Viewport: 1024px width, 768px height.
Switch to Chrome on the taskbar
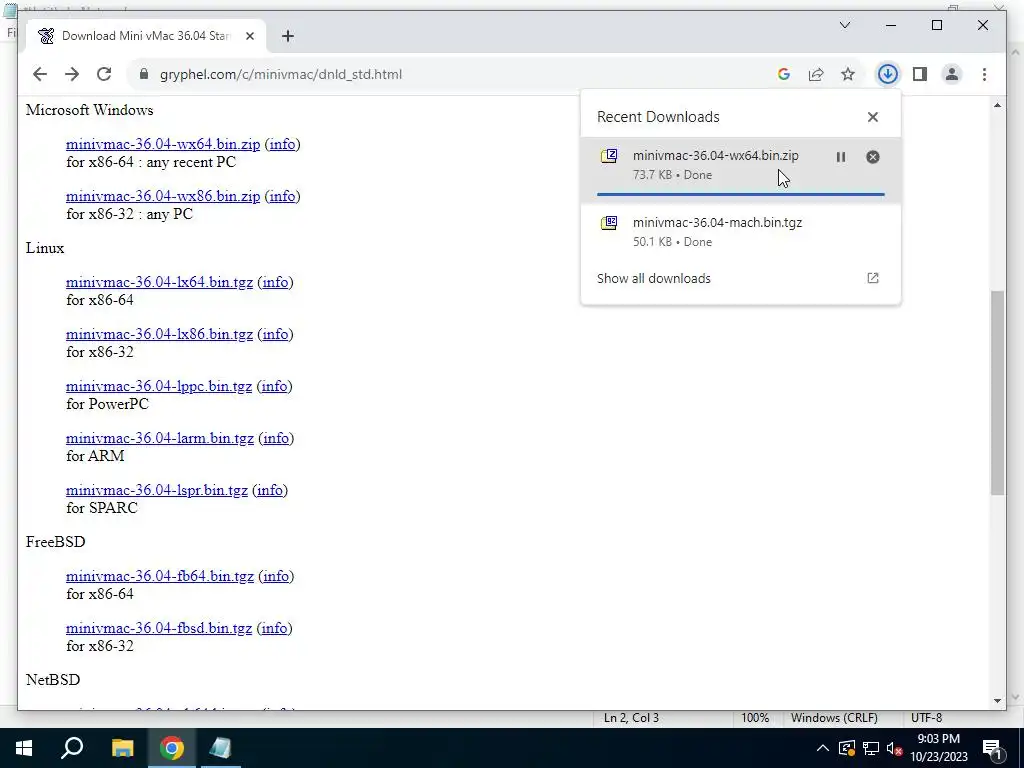click(x=172, y=748)
